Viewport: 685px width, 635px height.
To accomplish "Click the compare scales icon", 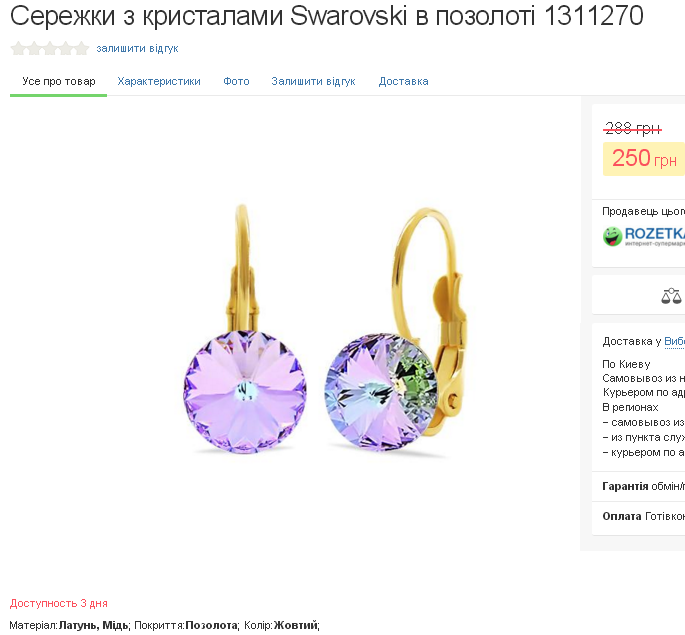I will [x=671, y=296].
